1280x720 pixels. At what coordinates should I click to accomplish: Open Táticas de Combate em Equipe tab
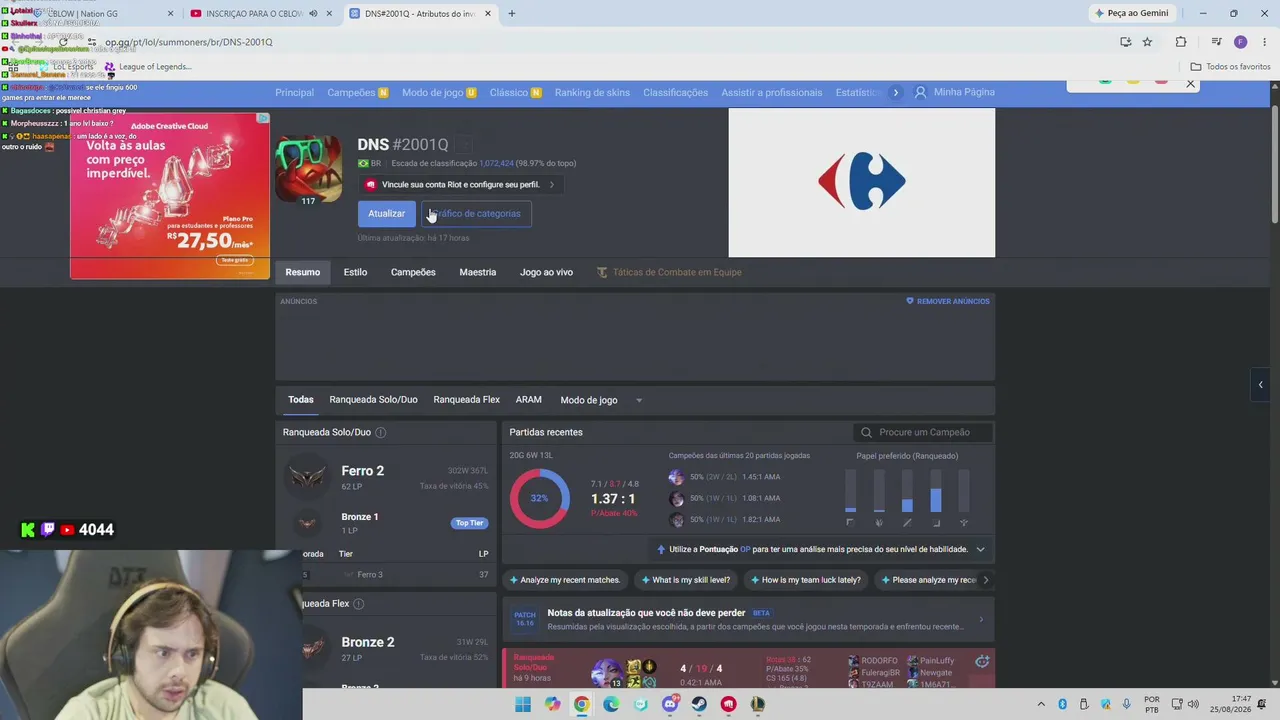pos(669,272)
